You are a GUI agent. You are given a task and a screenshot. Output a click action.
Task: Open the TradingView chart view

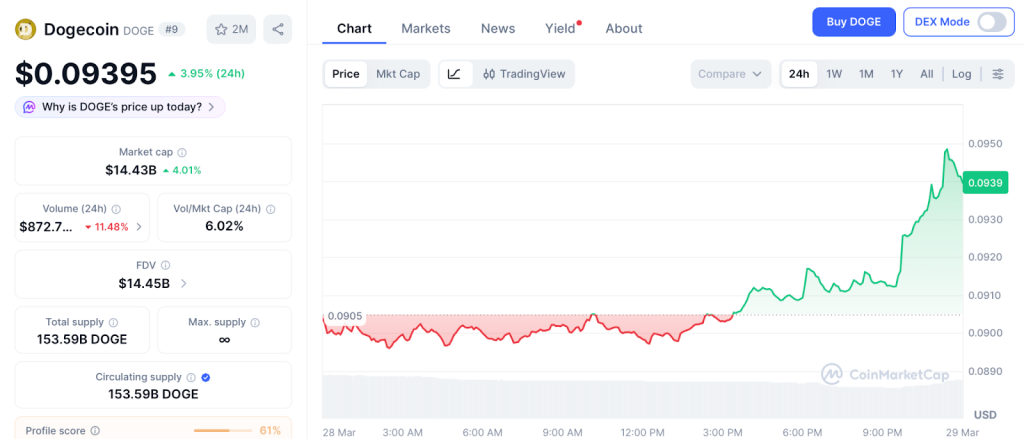pyautogui.click(x=523, y=74)
